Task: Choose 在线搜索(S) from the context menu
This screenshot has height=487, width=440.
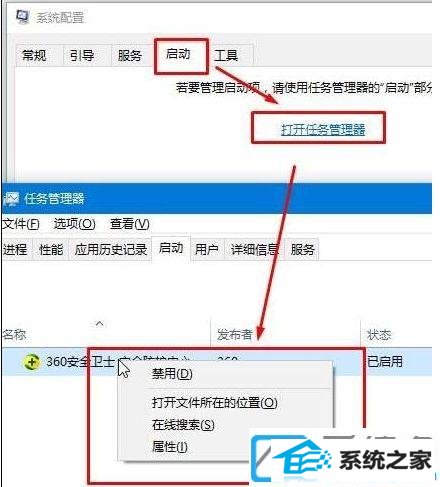Action: (183, 425)
